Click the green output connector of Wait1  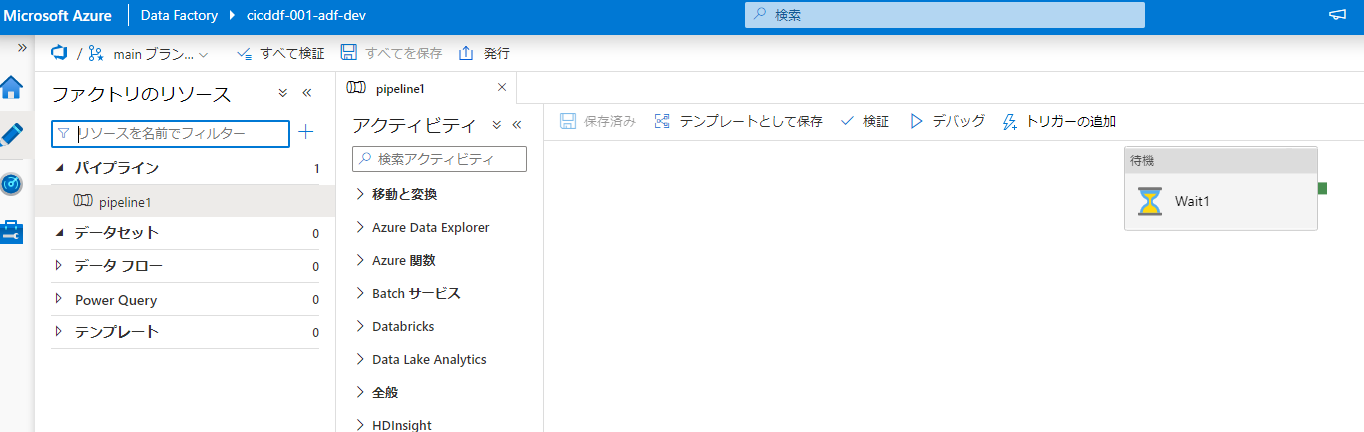[x=1323, y=188]
